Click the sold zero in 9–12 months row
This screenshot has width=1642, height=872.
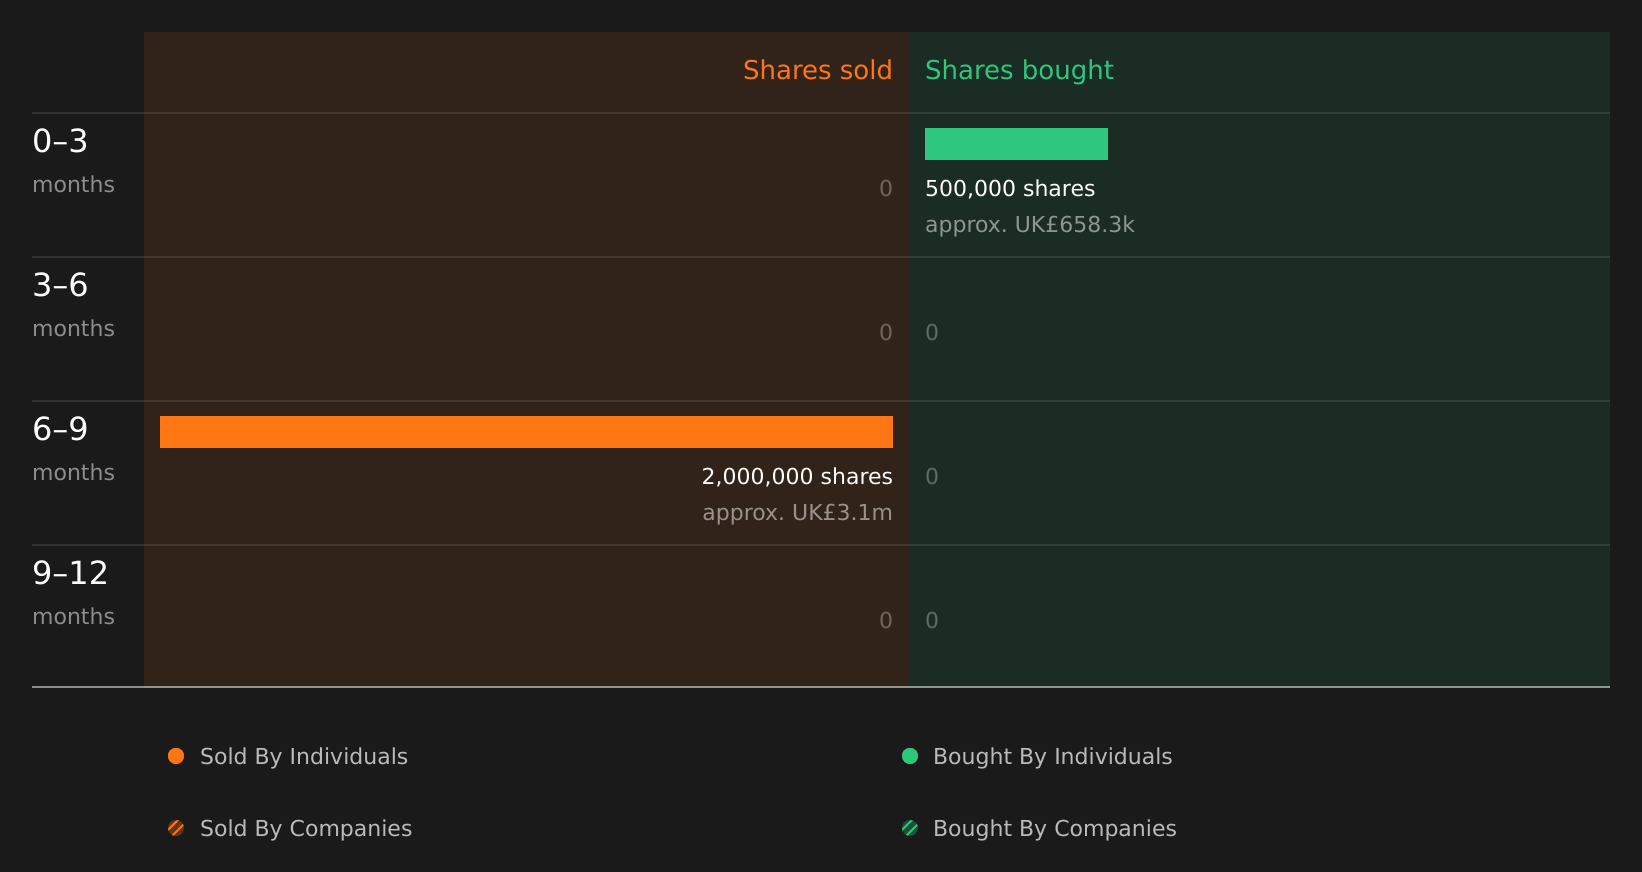(x=886, y=621)
